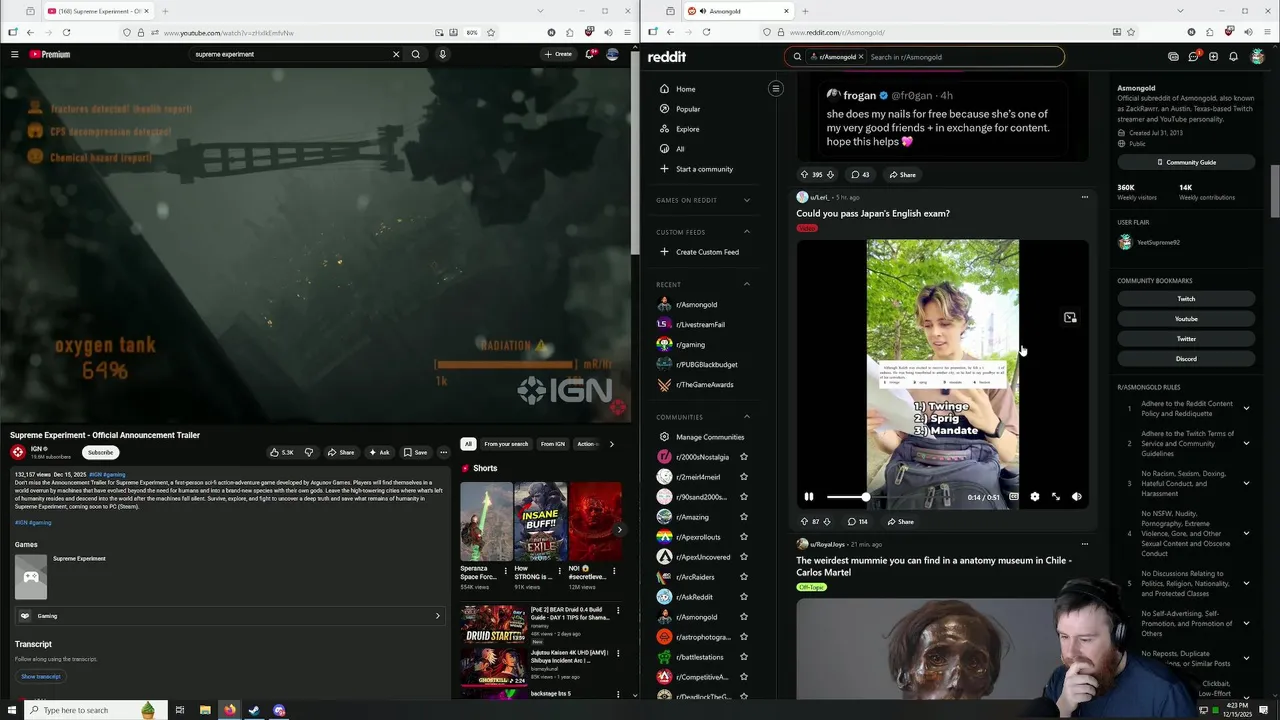This screenshot has height=720, width=1280.
Task: Collapse the Recent section
Action: pyautogui.click(x=747, y=285)
